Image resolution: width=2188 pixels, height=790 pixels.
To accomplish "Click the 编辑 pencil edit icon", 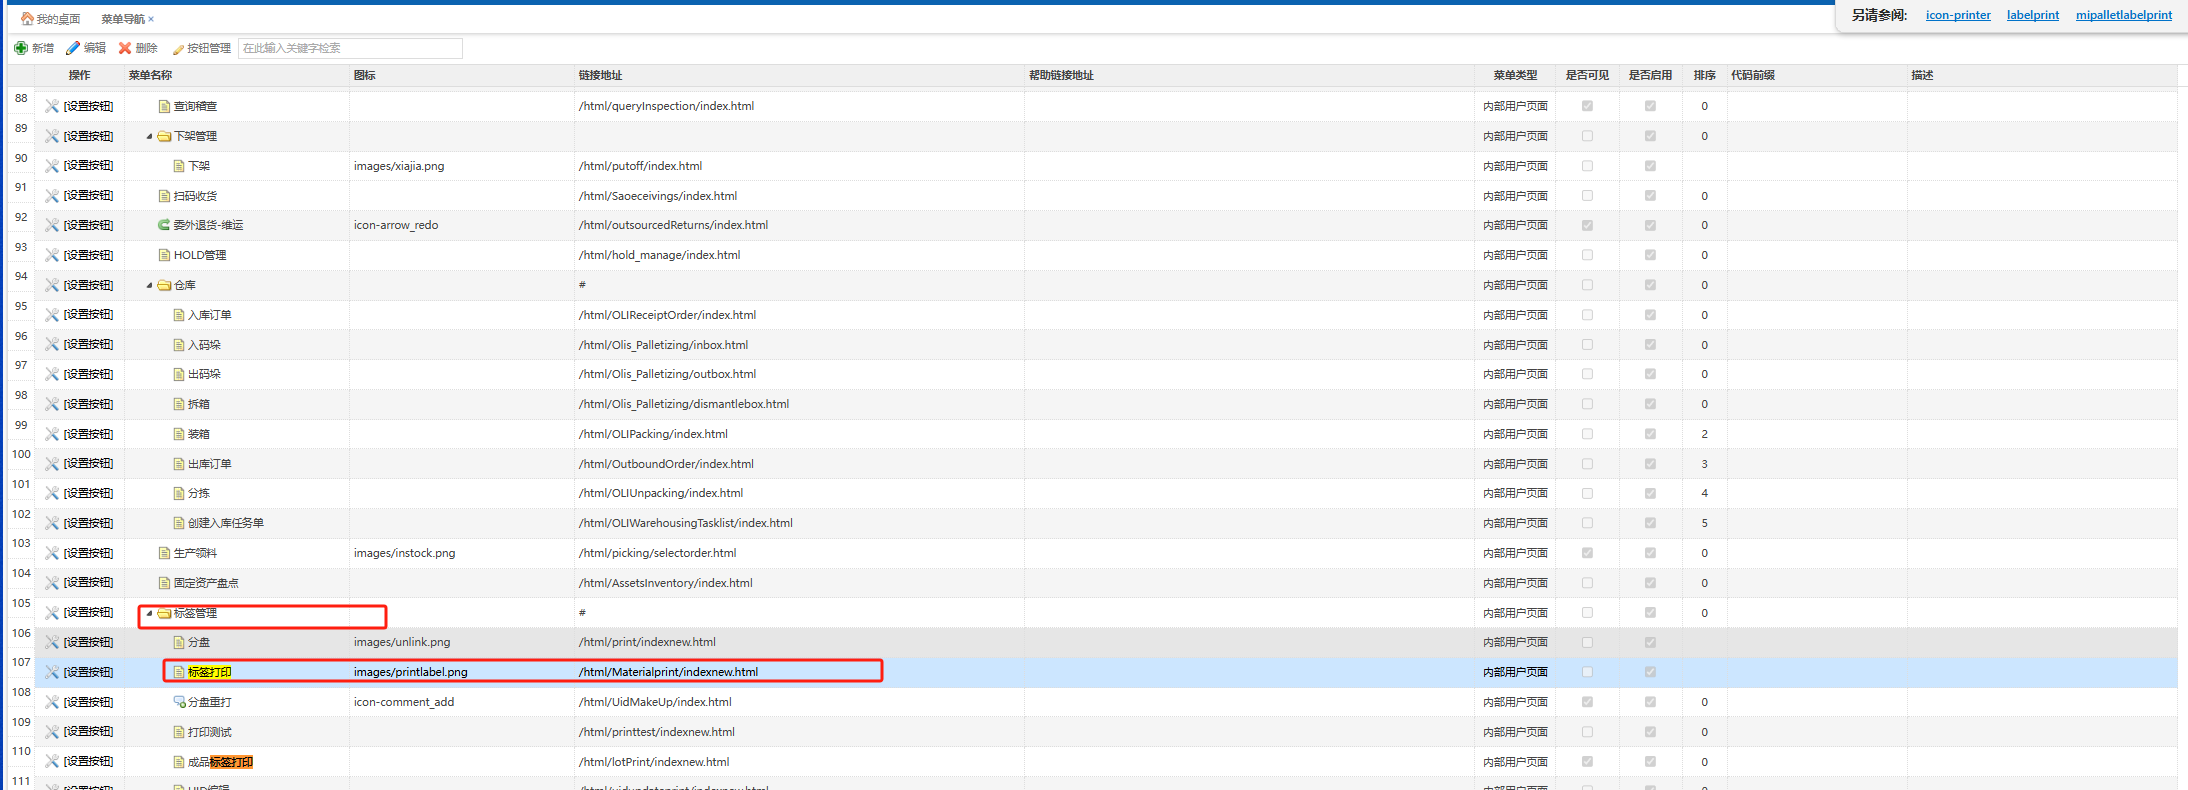I will click(73, 48).
